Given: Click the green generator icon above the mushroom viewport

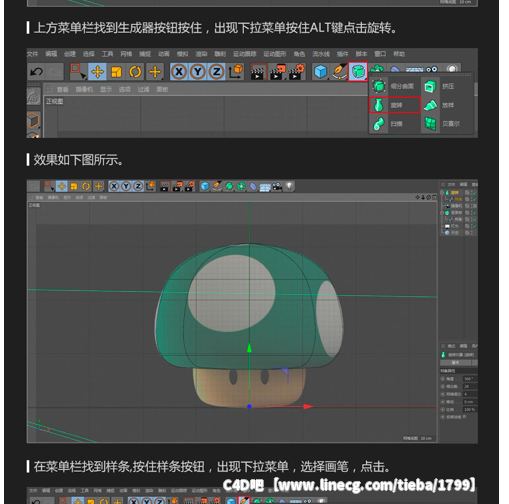Looking at the screenshot, I should point(229,186).
